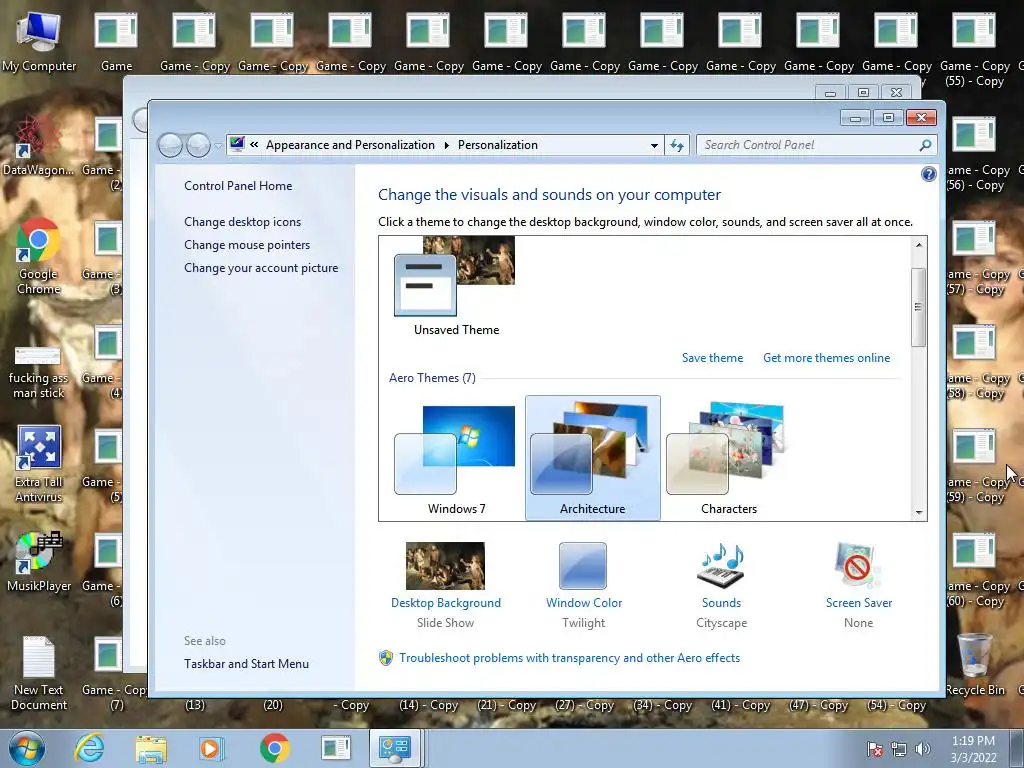This screenshot has height=768, width=1024.
Task: Click the Control Panel taskbar button
Action: (394, 748)
